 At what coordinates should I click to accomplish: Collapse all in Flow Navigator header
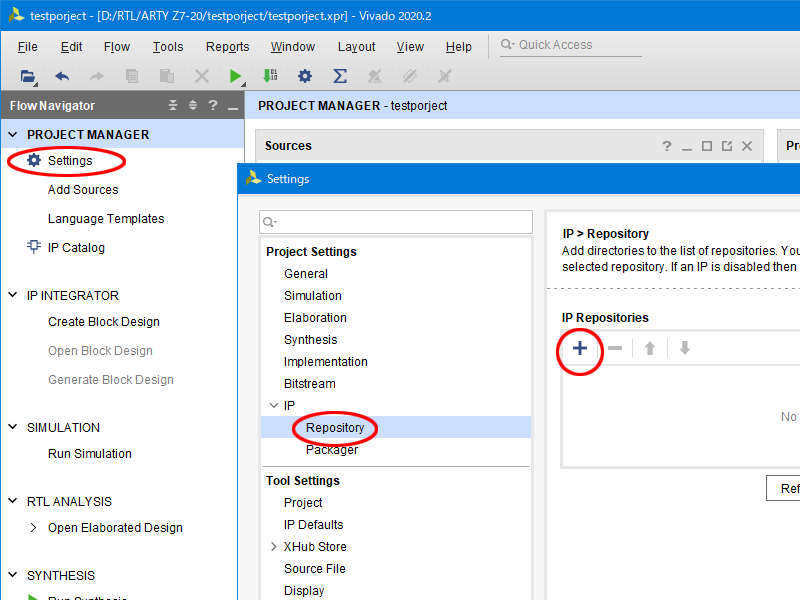pyautogui.click(x=172, y=105)
